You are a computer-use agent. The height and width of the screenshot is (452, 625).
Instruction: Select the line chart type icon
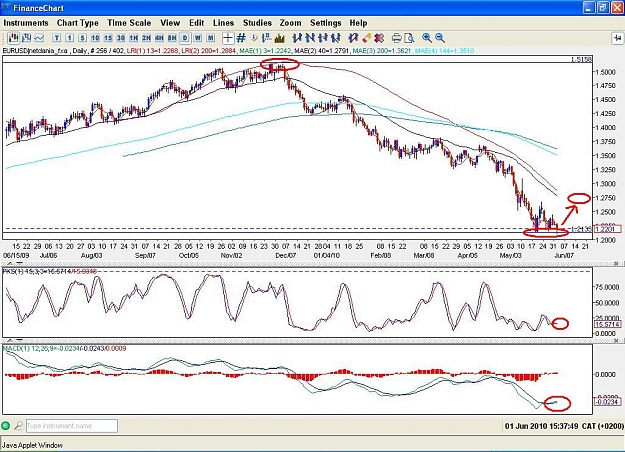coord(39,38)
